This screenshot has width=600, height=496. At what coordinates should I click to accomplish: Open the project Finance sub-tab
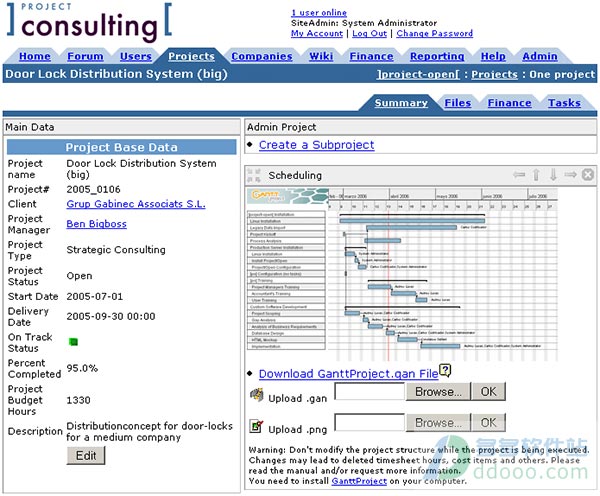click(509, 103)
